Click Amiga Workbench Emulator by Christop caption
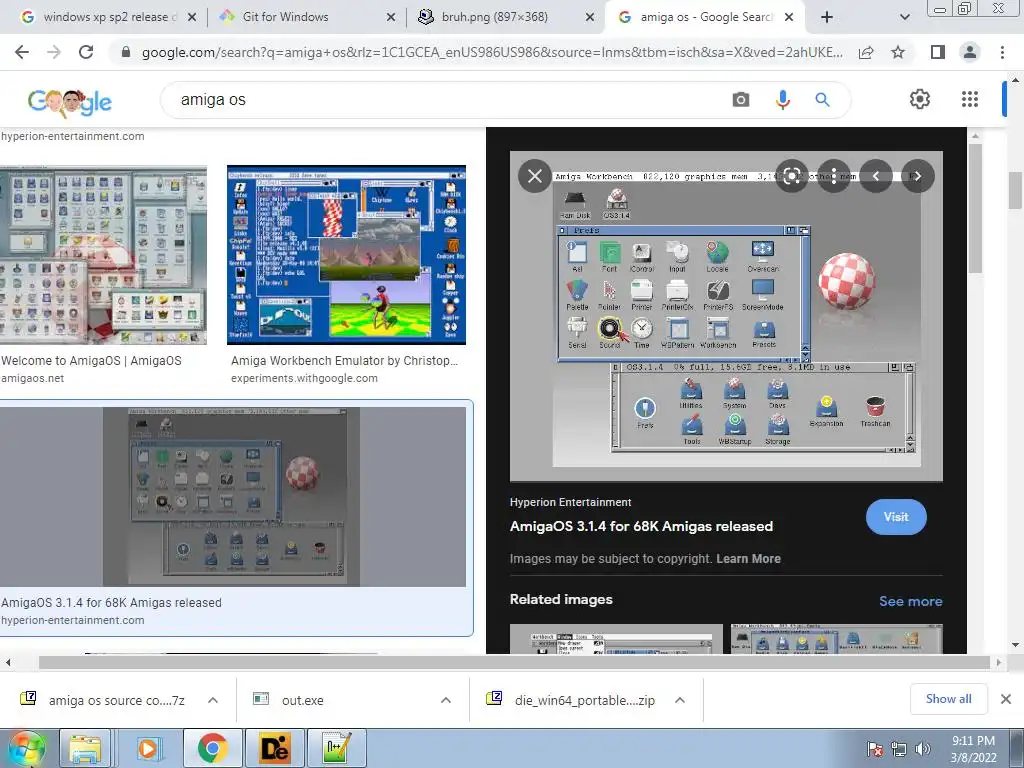Screen dimensions: 1024x768 344,360
